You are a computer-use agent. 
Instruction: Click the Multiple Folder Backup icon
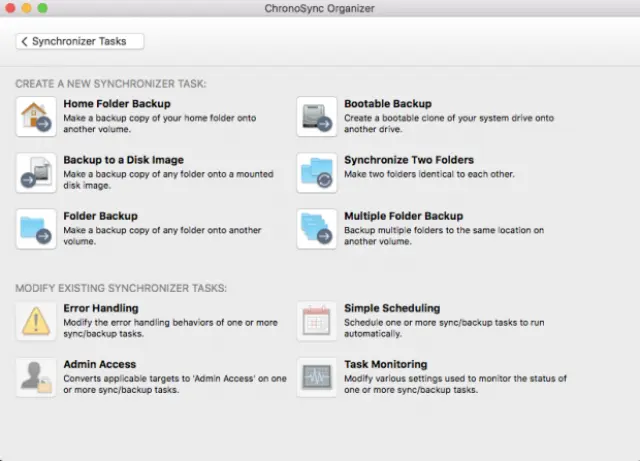pyautogui.click(x=317, y=229)
